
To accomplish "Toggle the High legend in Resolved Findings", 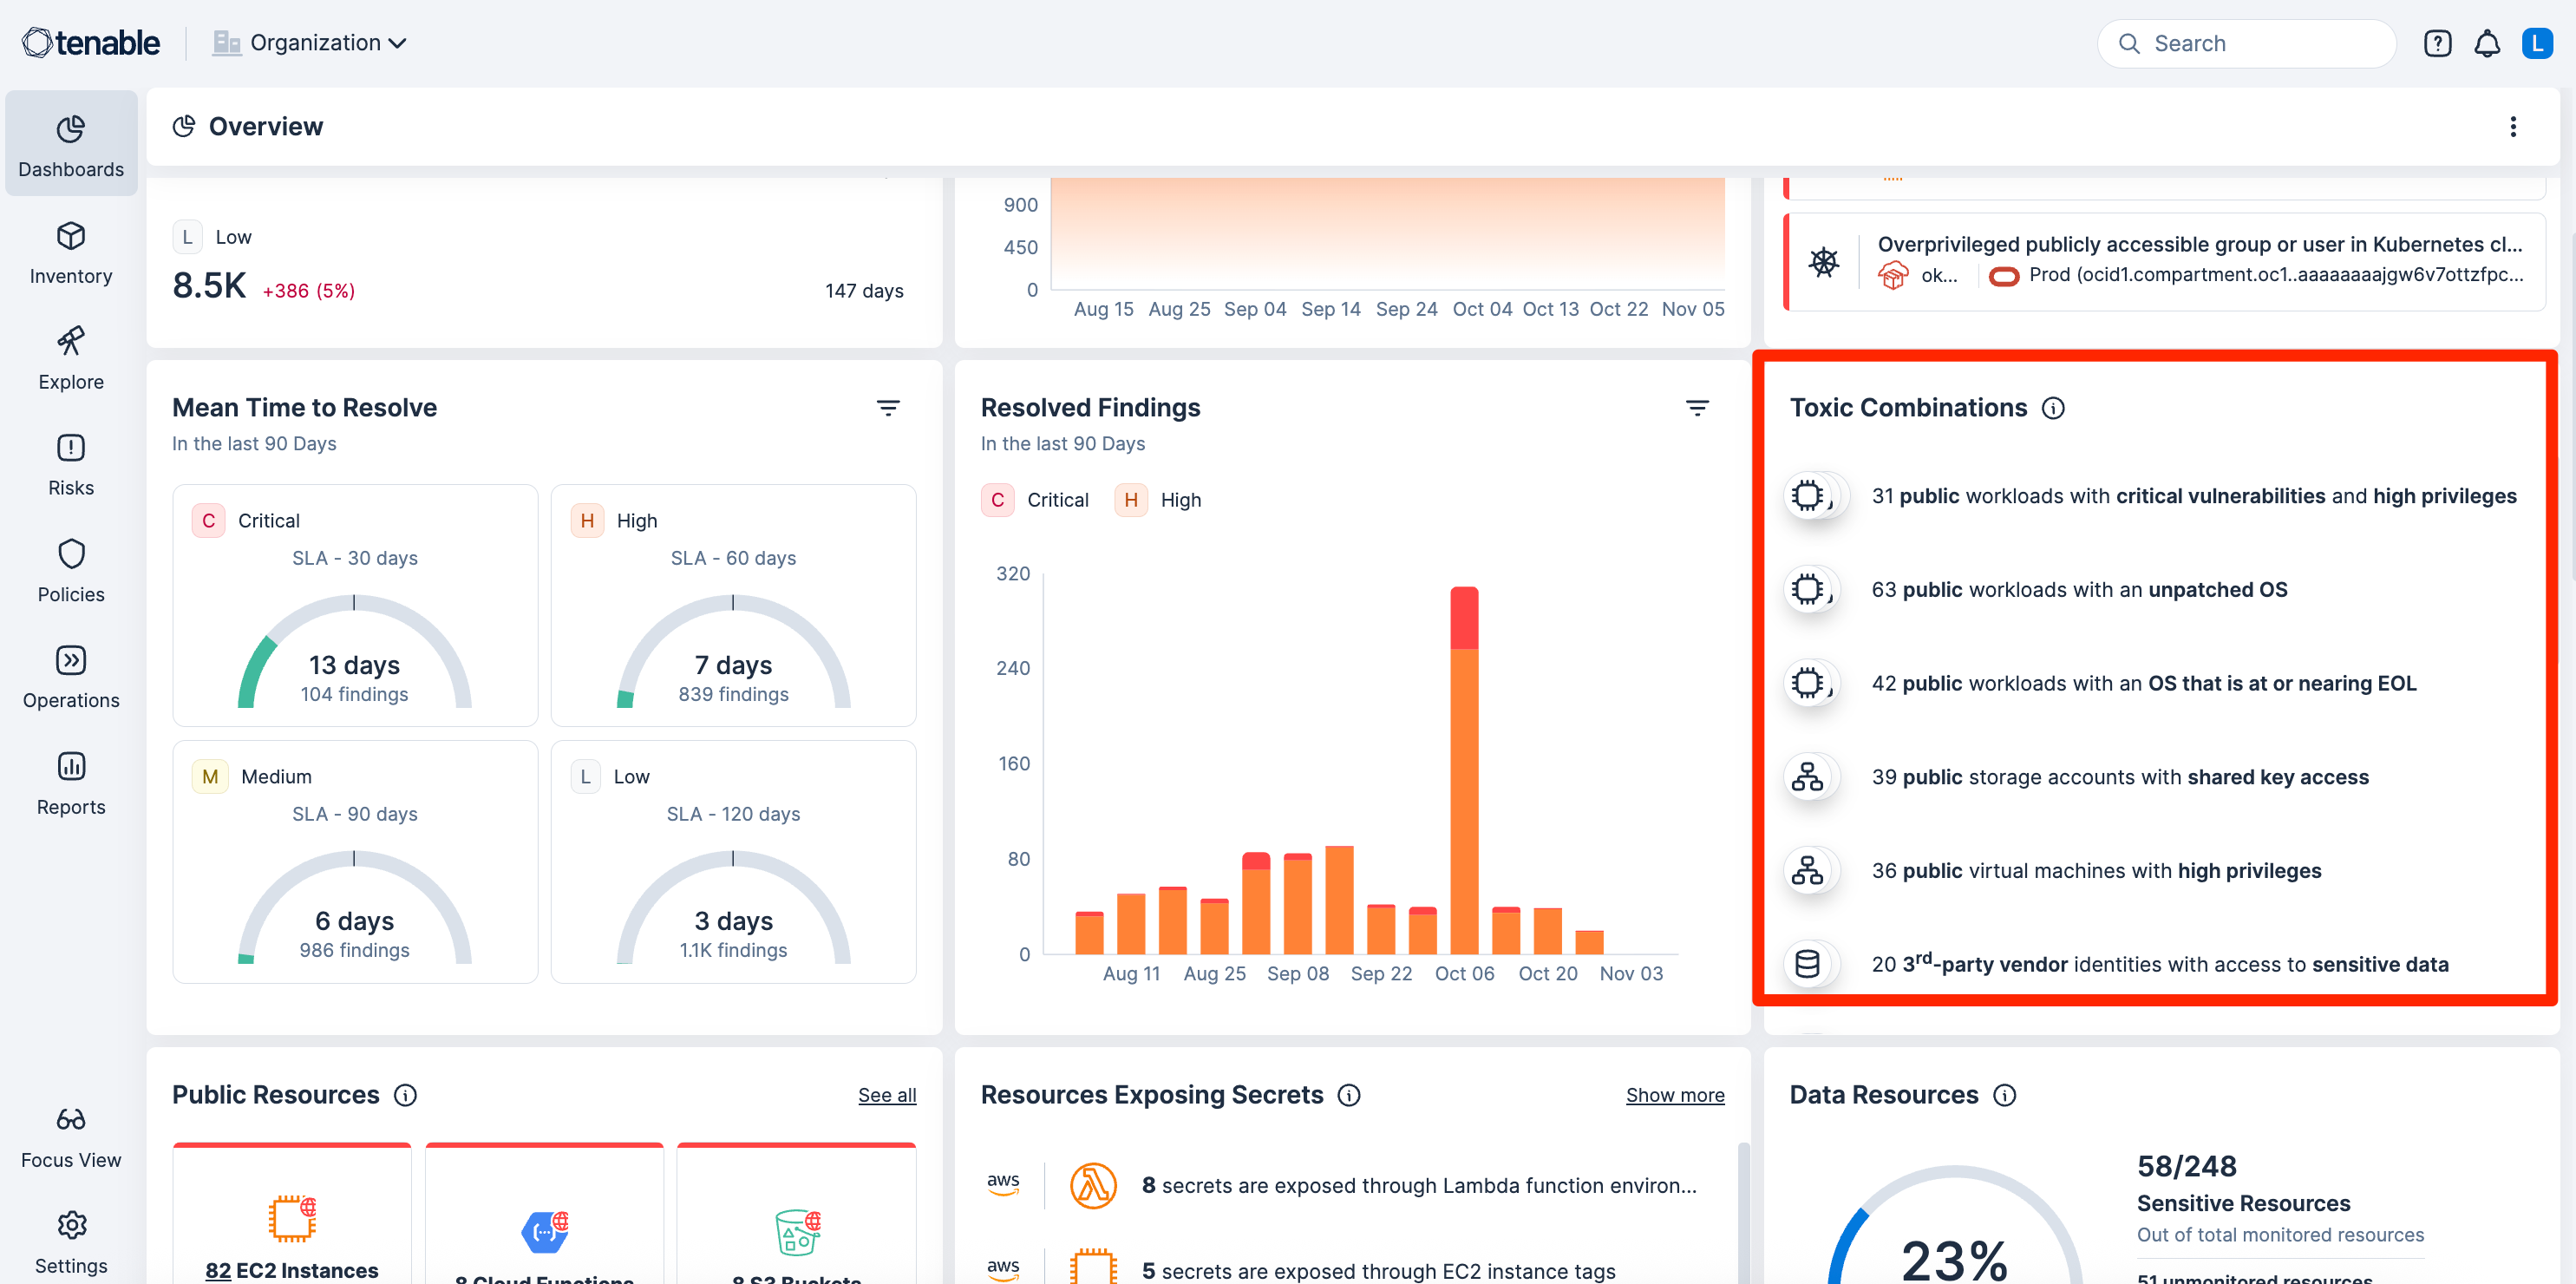I will click(1159, 500).
